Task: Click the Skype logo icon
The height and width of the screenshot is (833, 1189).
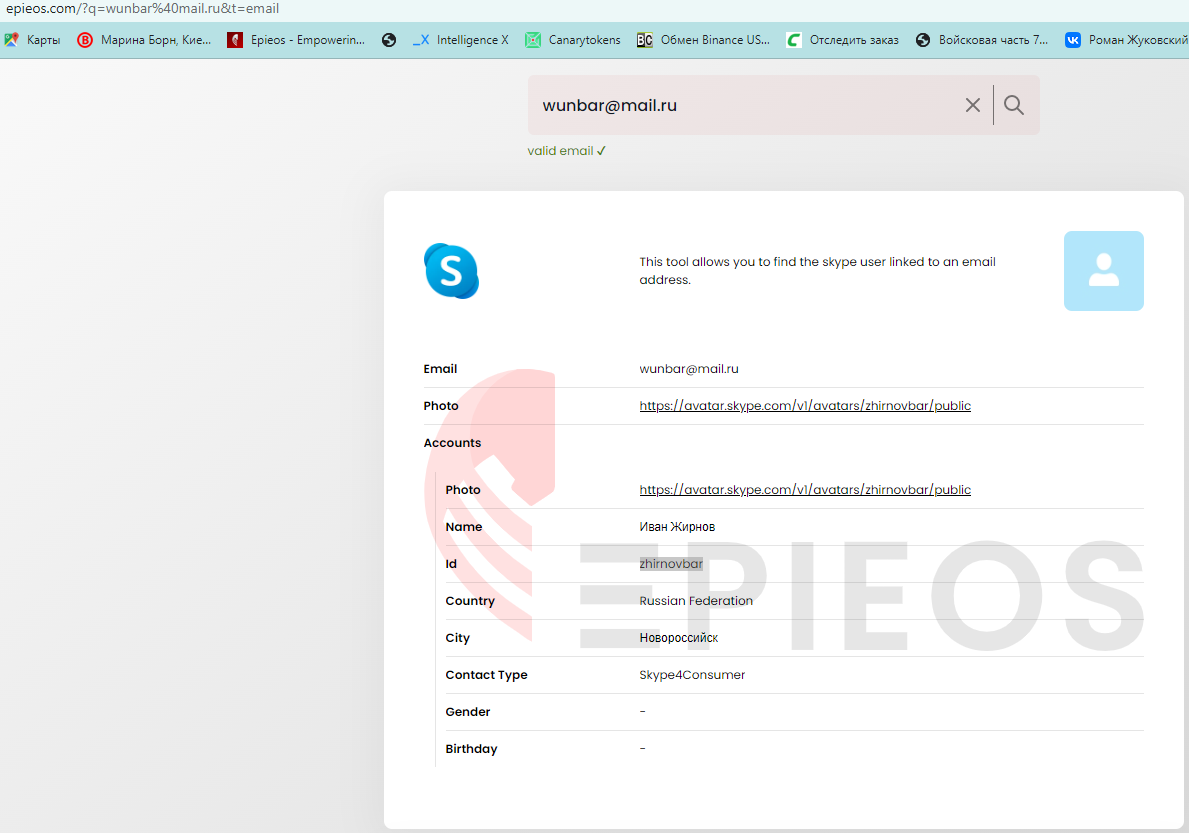Action: (x=451, y=271)
